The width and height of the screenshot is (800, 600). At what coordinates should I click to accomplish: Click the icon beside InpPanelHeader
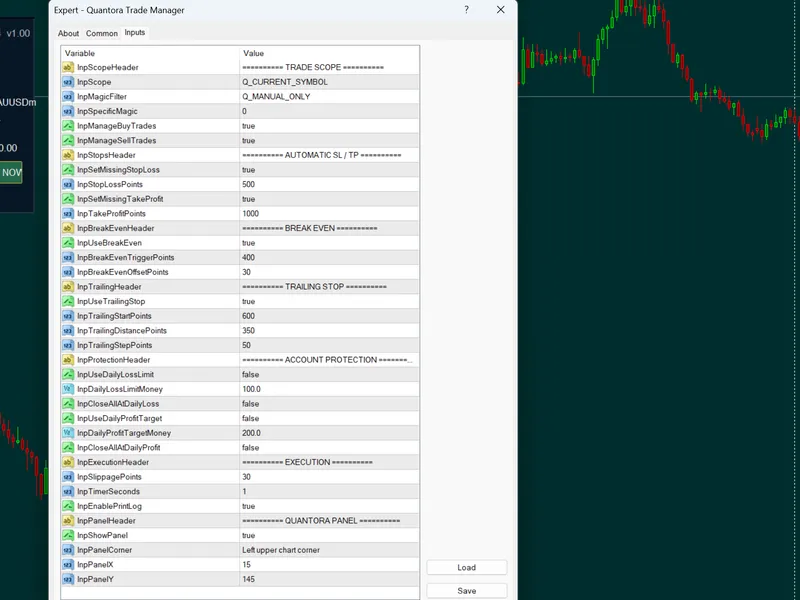[x=68, y=521]
